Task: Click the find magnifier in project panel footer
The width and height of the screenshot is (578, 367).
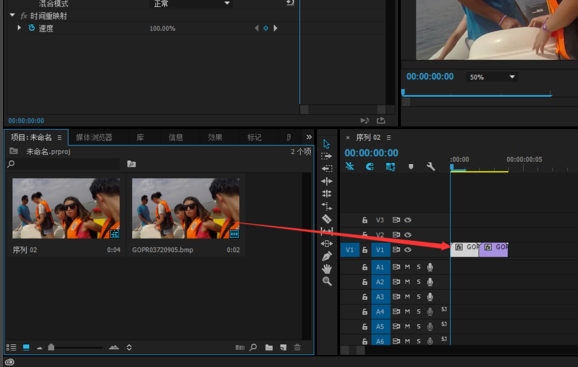Action: (253, 347)
